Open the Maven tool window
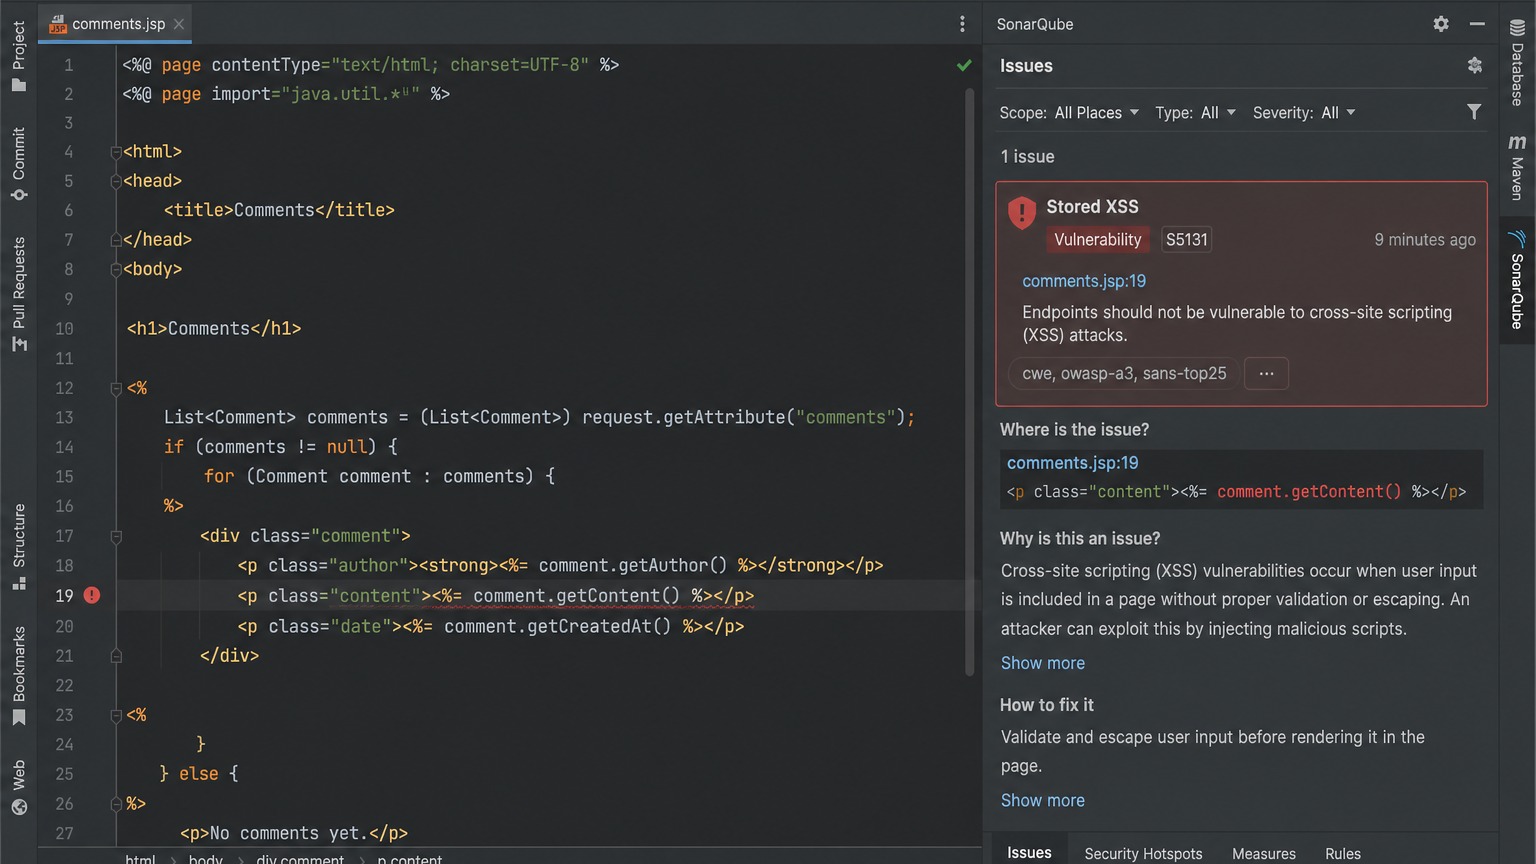The image size is (1536, 864). [x=1517, y=168]
